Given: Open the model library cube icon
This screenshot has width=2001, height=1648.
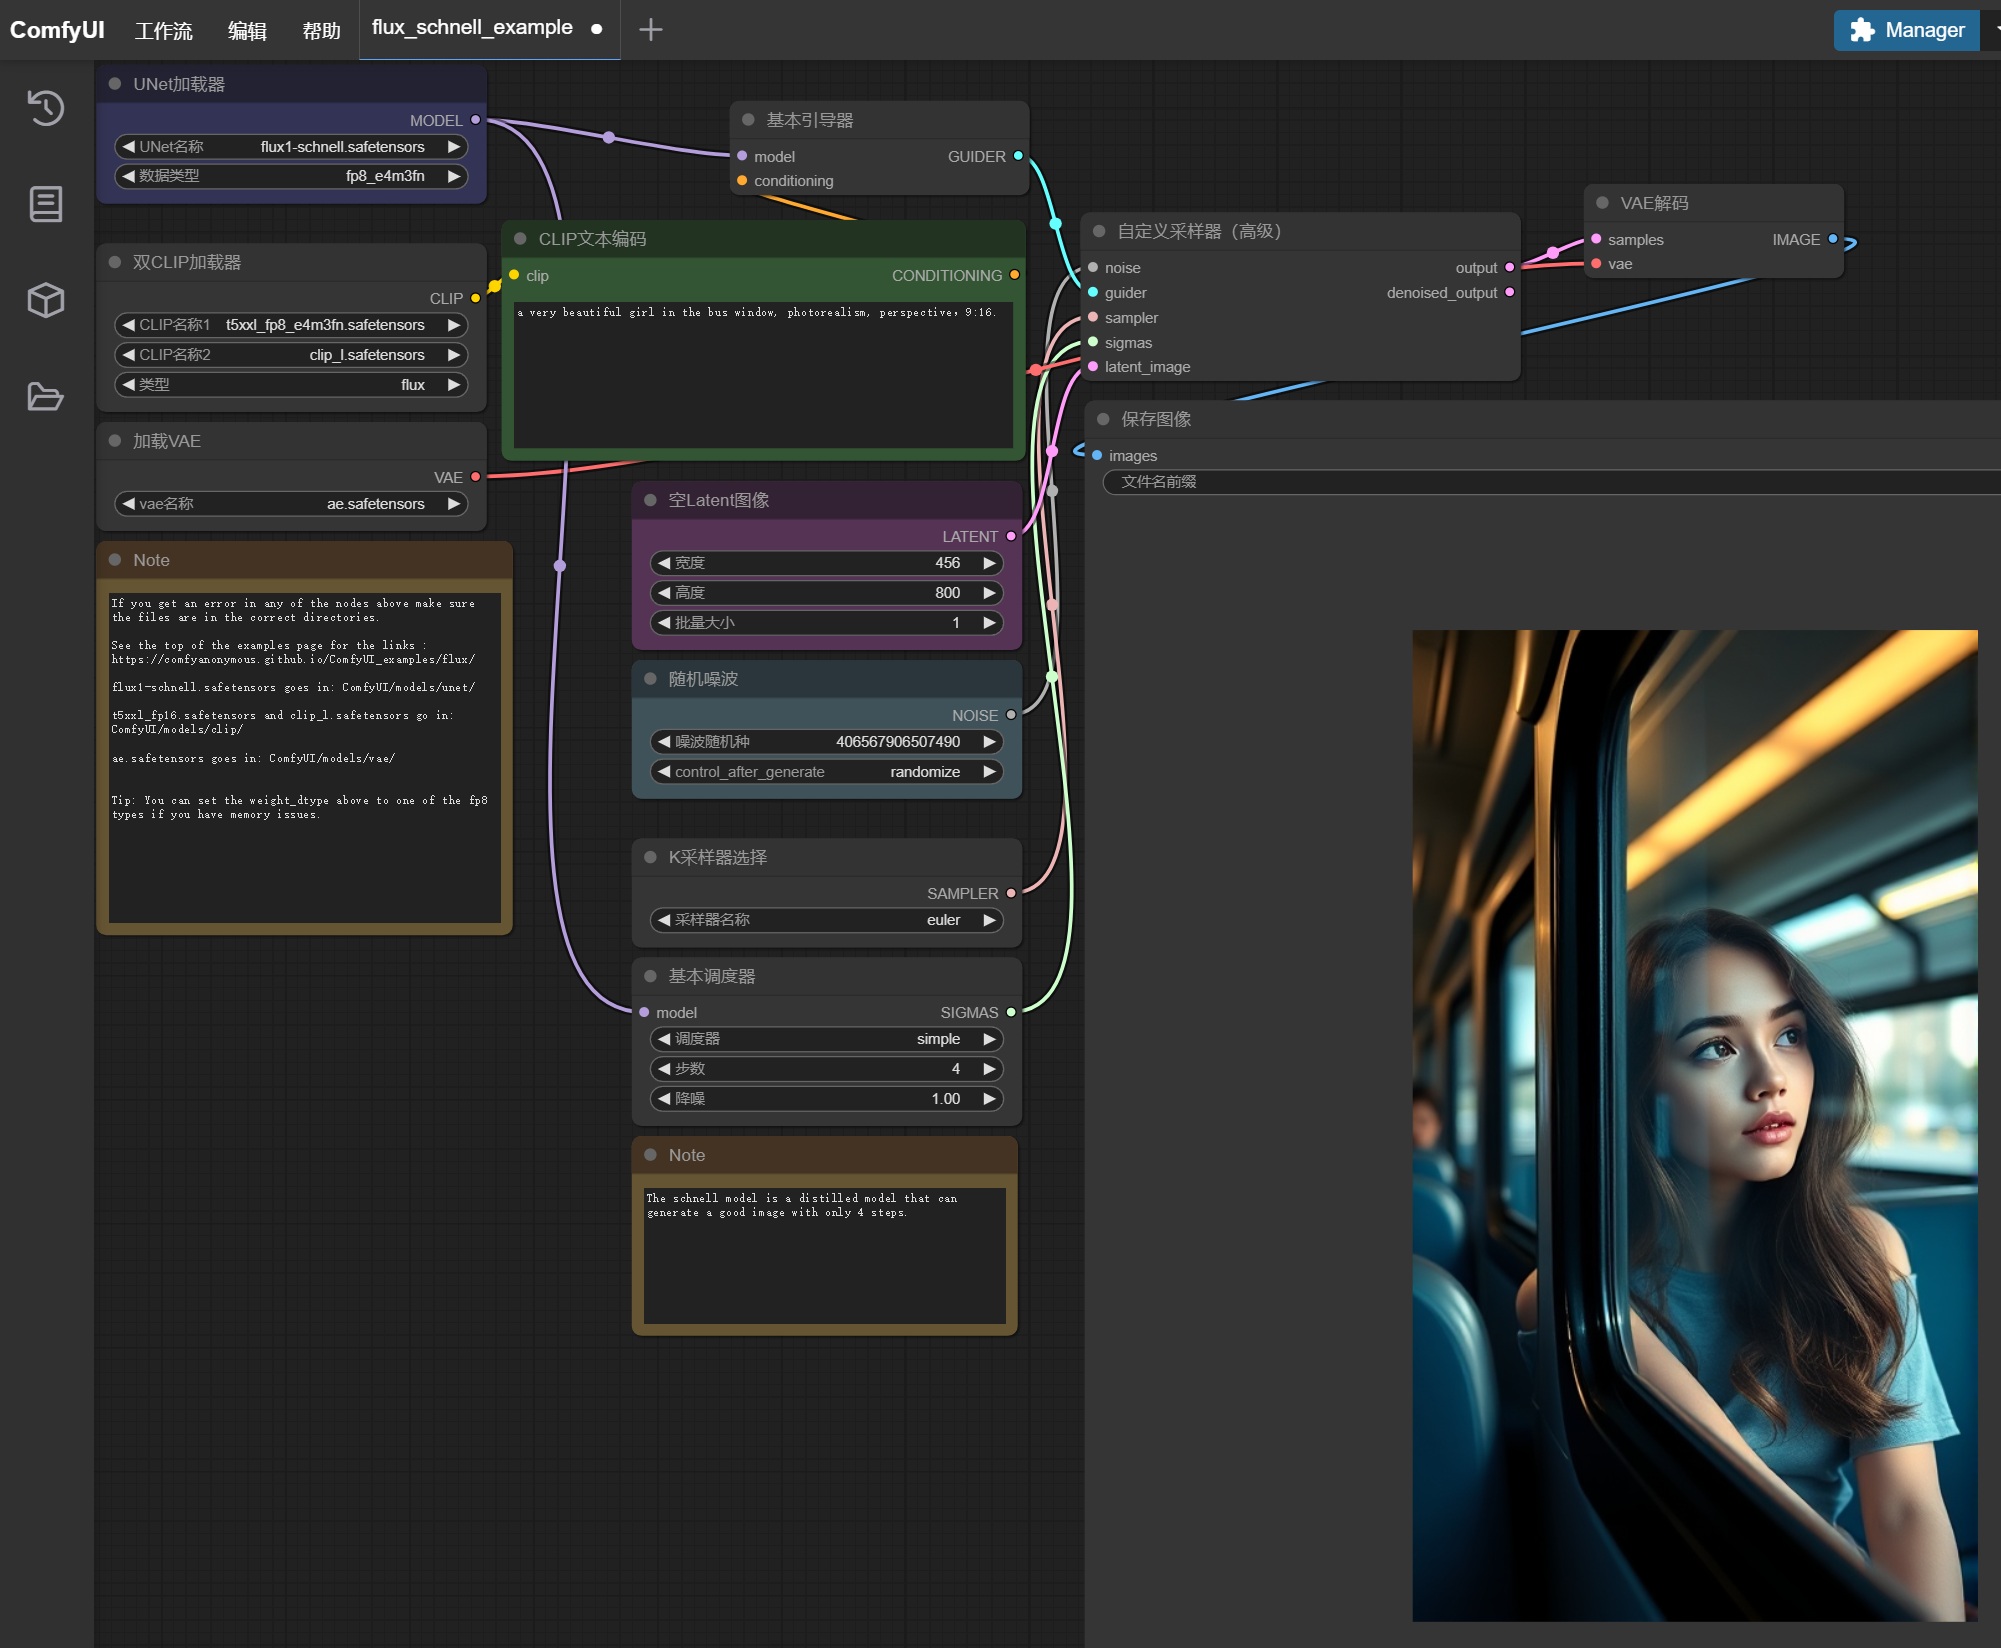Looking at the screenshot, I should tap(46, 300).
